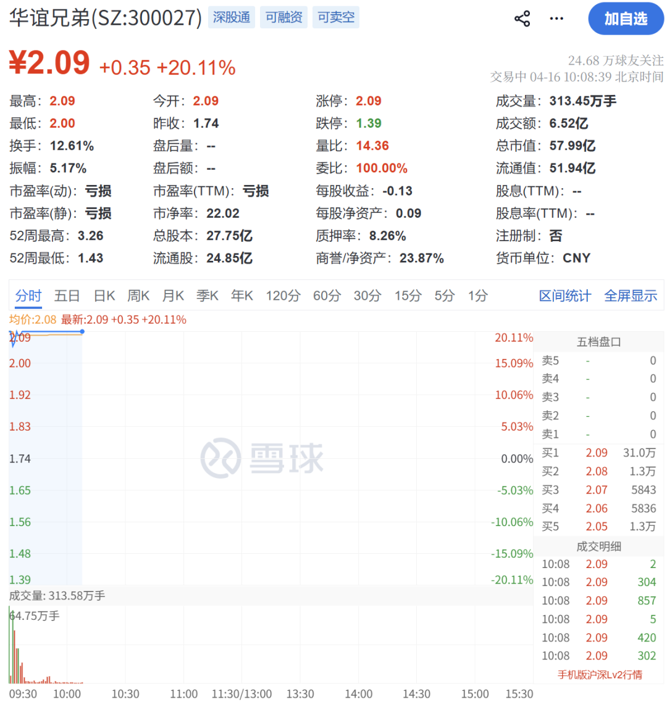The width and height of the screenshot is (667, 705).
Task: Click the share icon near the title
Action: 522,18
